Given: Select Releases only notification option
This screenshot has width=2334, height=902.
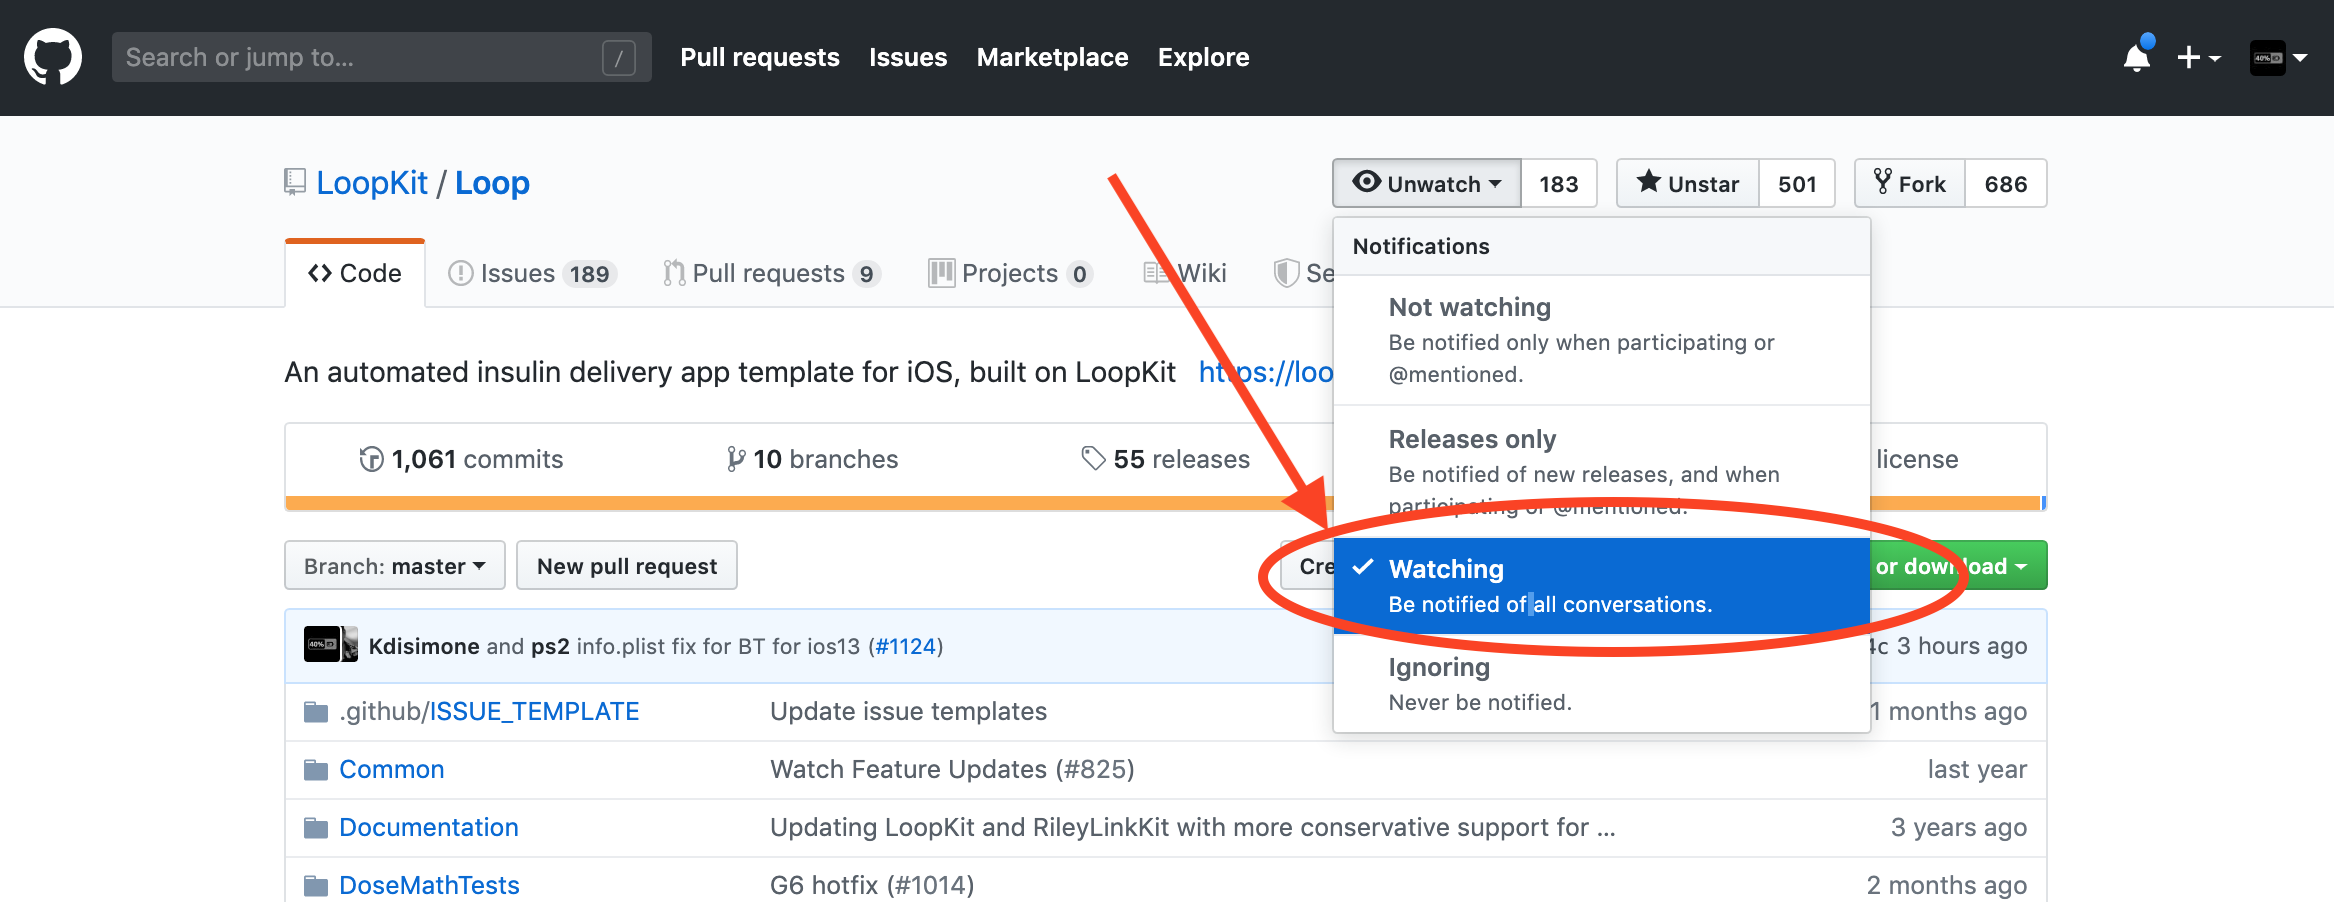Looking at the screenshot, I should click(x=1601, y=471).
